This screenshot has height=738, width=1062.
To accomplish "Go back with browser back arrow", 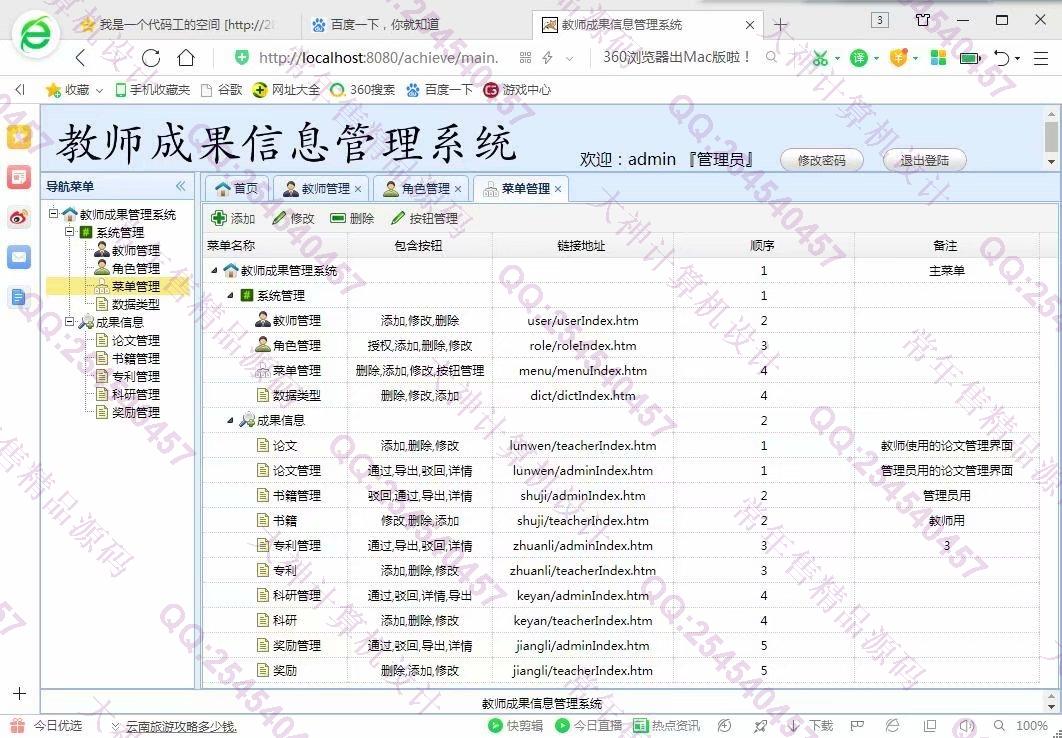I will (81, 58).
